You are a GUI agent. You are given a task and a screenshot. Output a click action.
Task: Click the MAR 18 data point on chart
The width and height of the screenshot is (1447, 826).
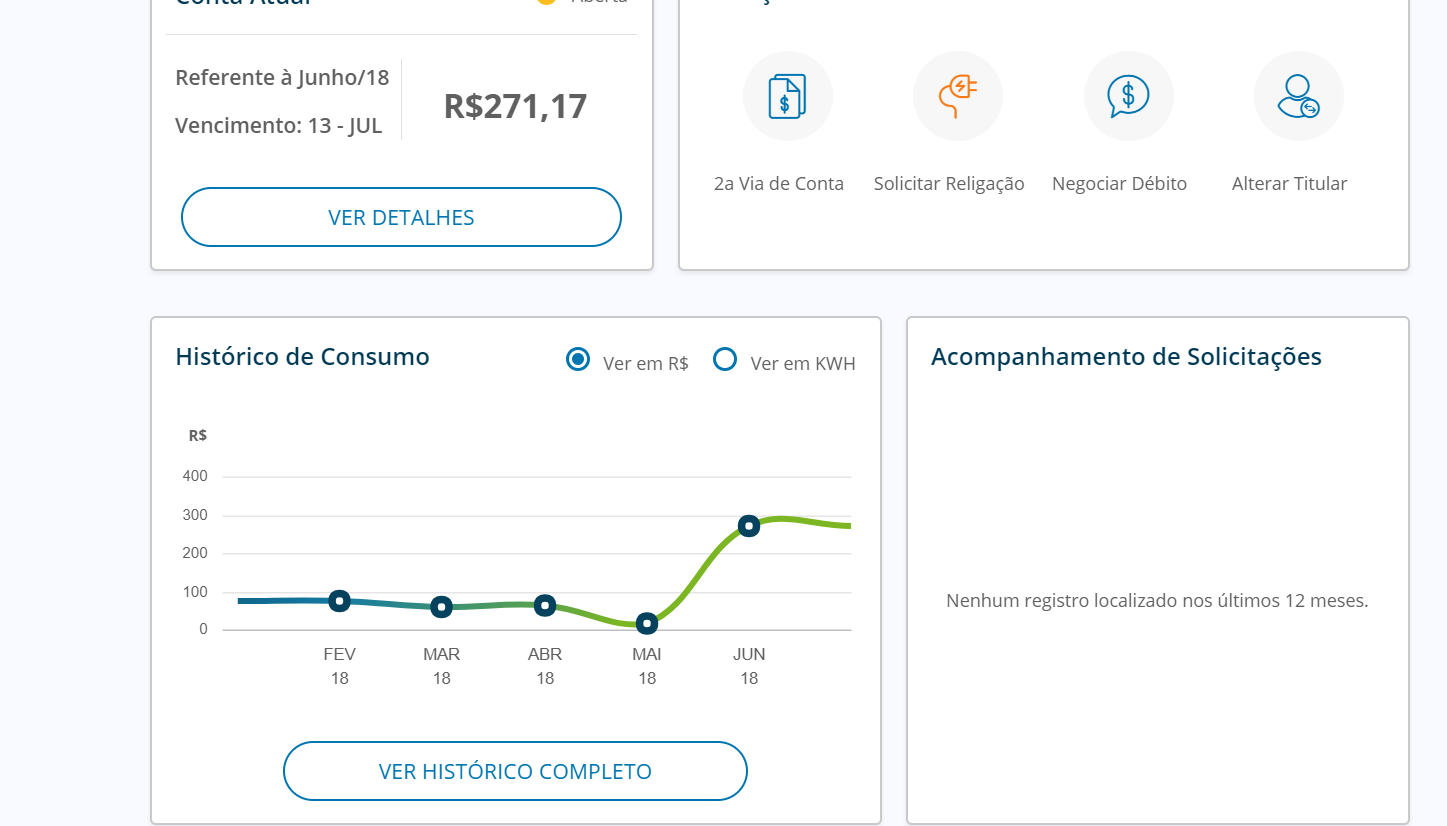point(441,607)
